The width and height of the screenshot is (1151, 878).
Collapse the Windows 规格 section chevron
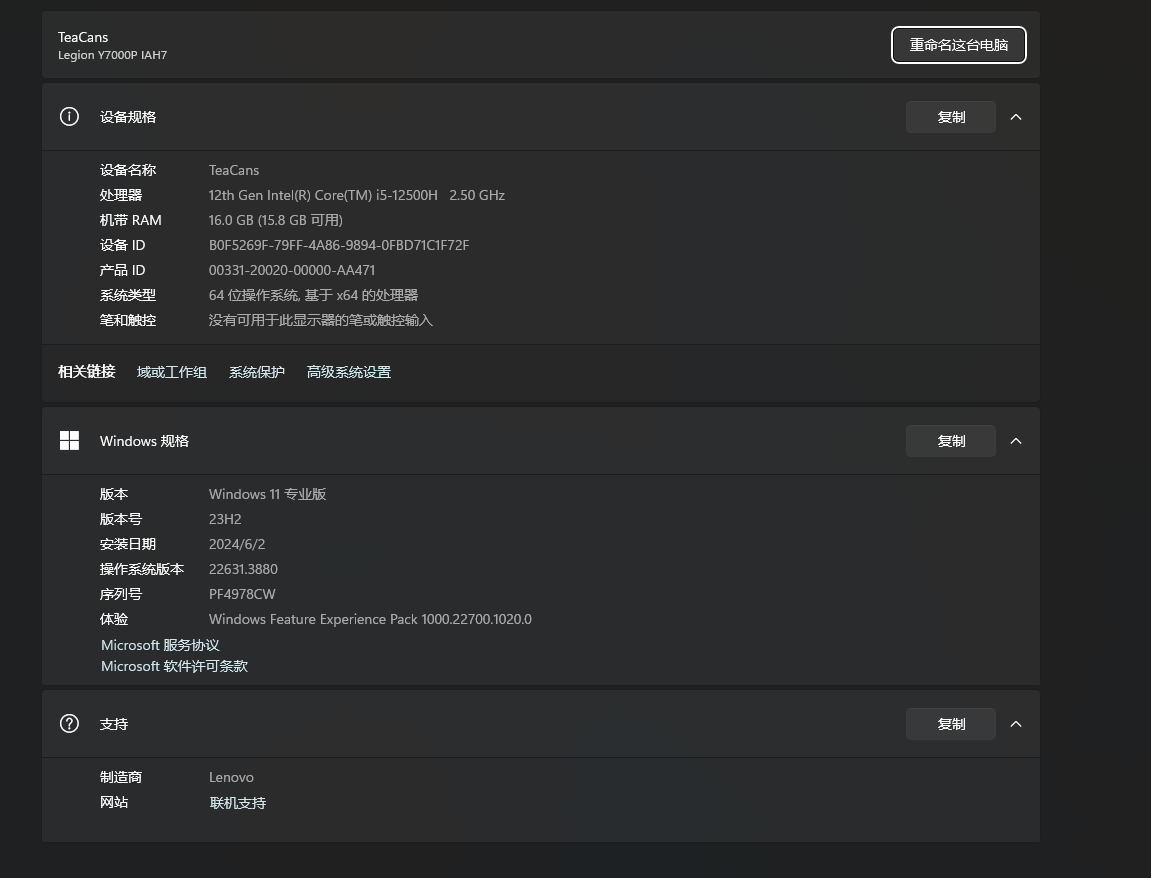pyautogui.click(x=1016, y=440)
